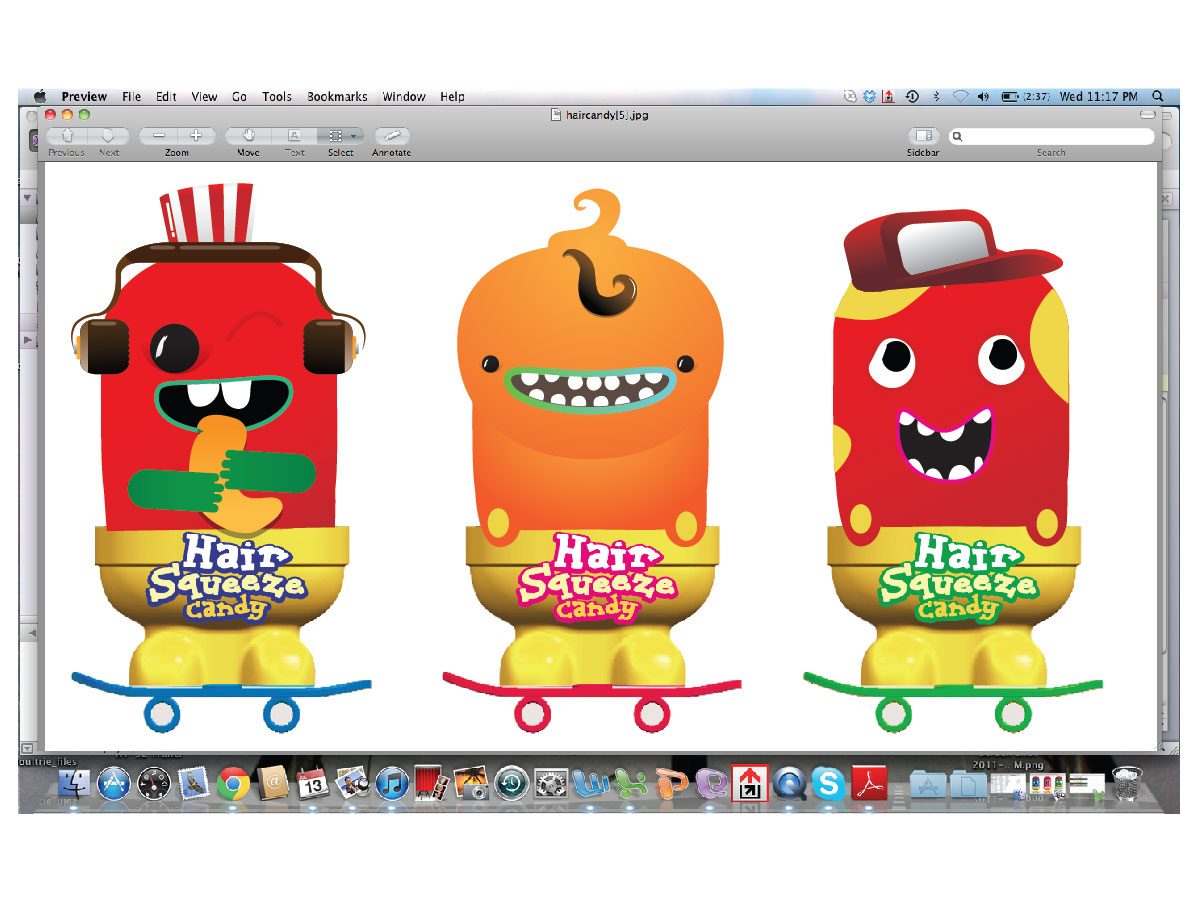Open the volume control in menu bar
The width and height of the screenshot is (1200, 900).
(983, 97)
